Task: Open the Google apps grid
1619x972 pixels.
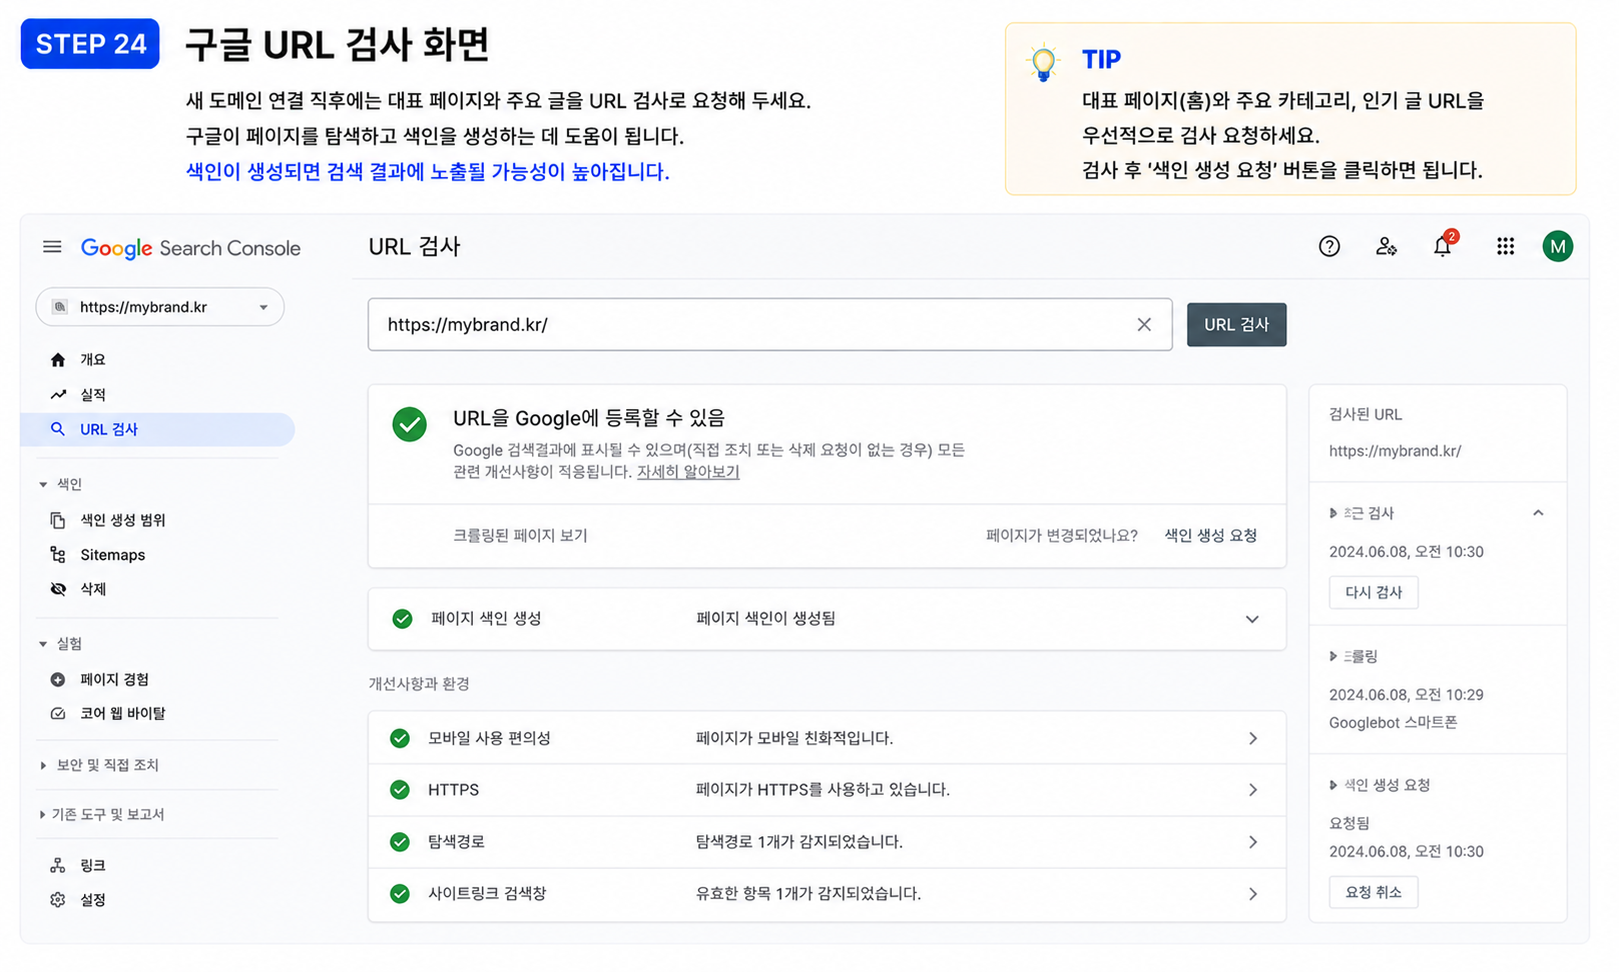Action: coord(1505,246)
